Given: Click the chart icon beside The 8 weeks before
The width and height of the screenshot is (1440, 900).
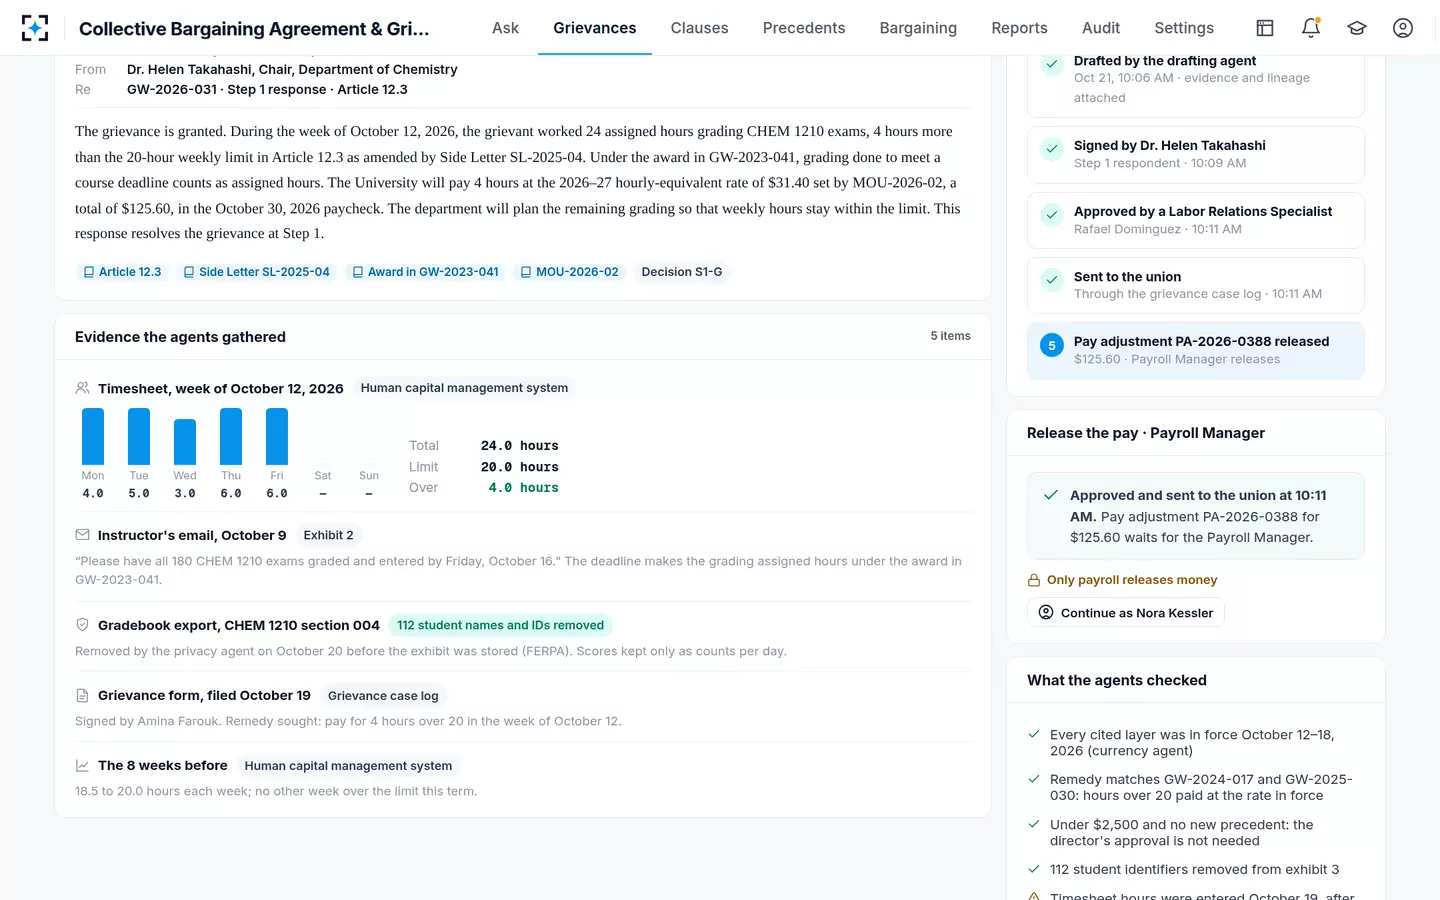Looking at the screenshot, I should pyautogui.click(x=83, y=765).
